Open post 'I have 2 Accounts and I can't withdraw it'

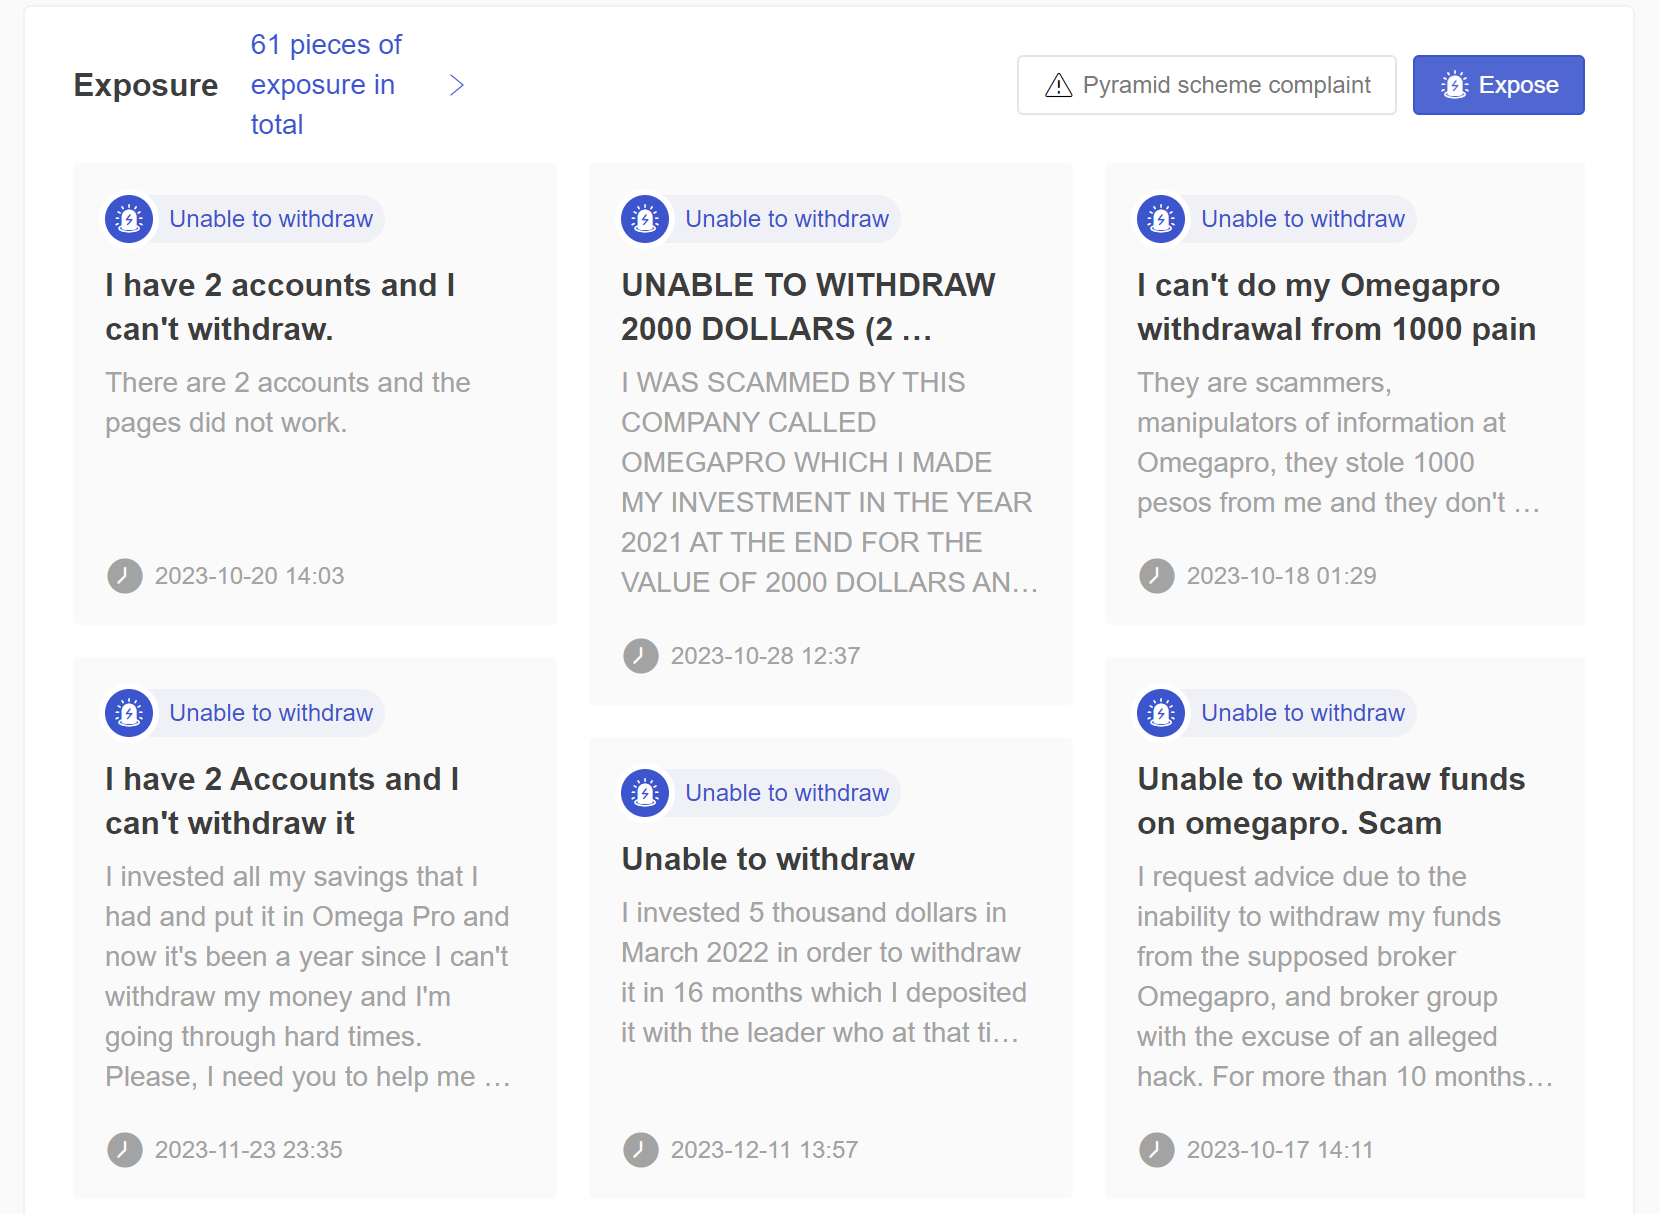point(282,801)
